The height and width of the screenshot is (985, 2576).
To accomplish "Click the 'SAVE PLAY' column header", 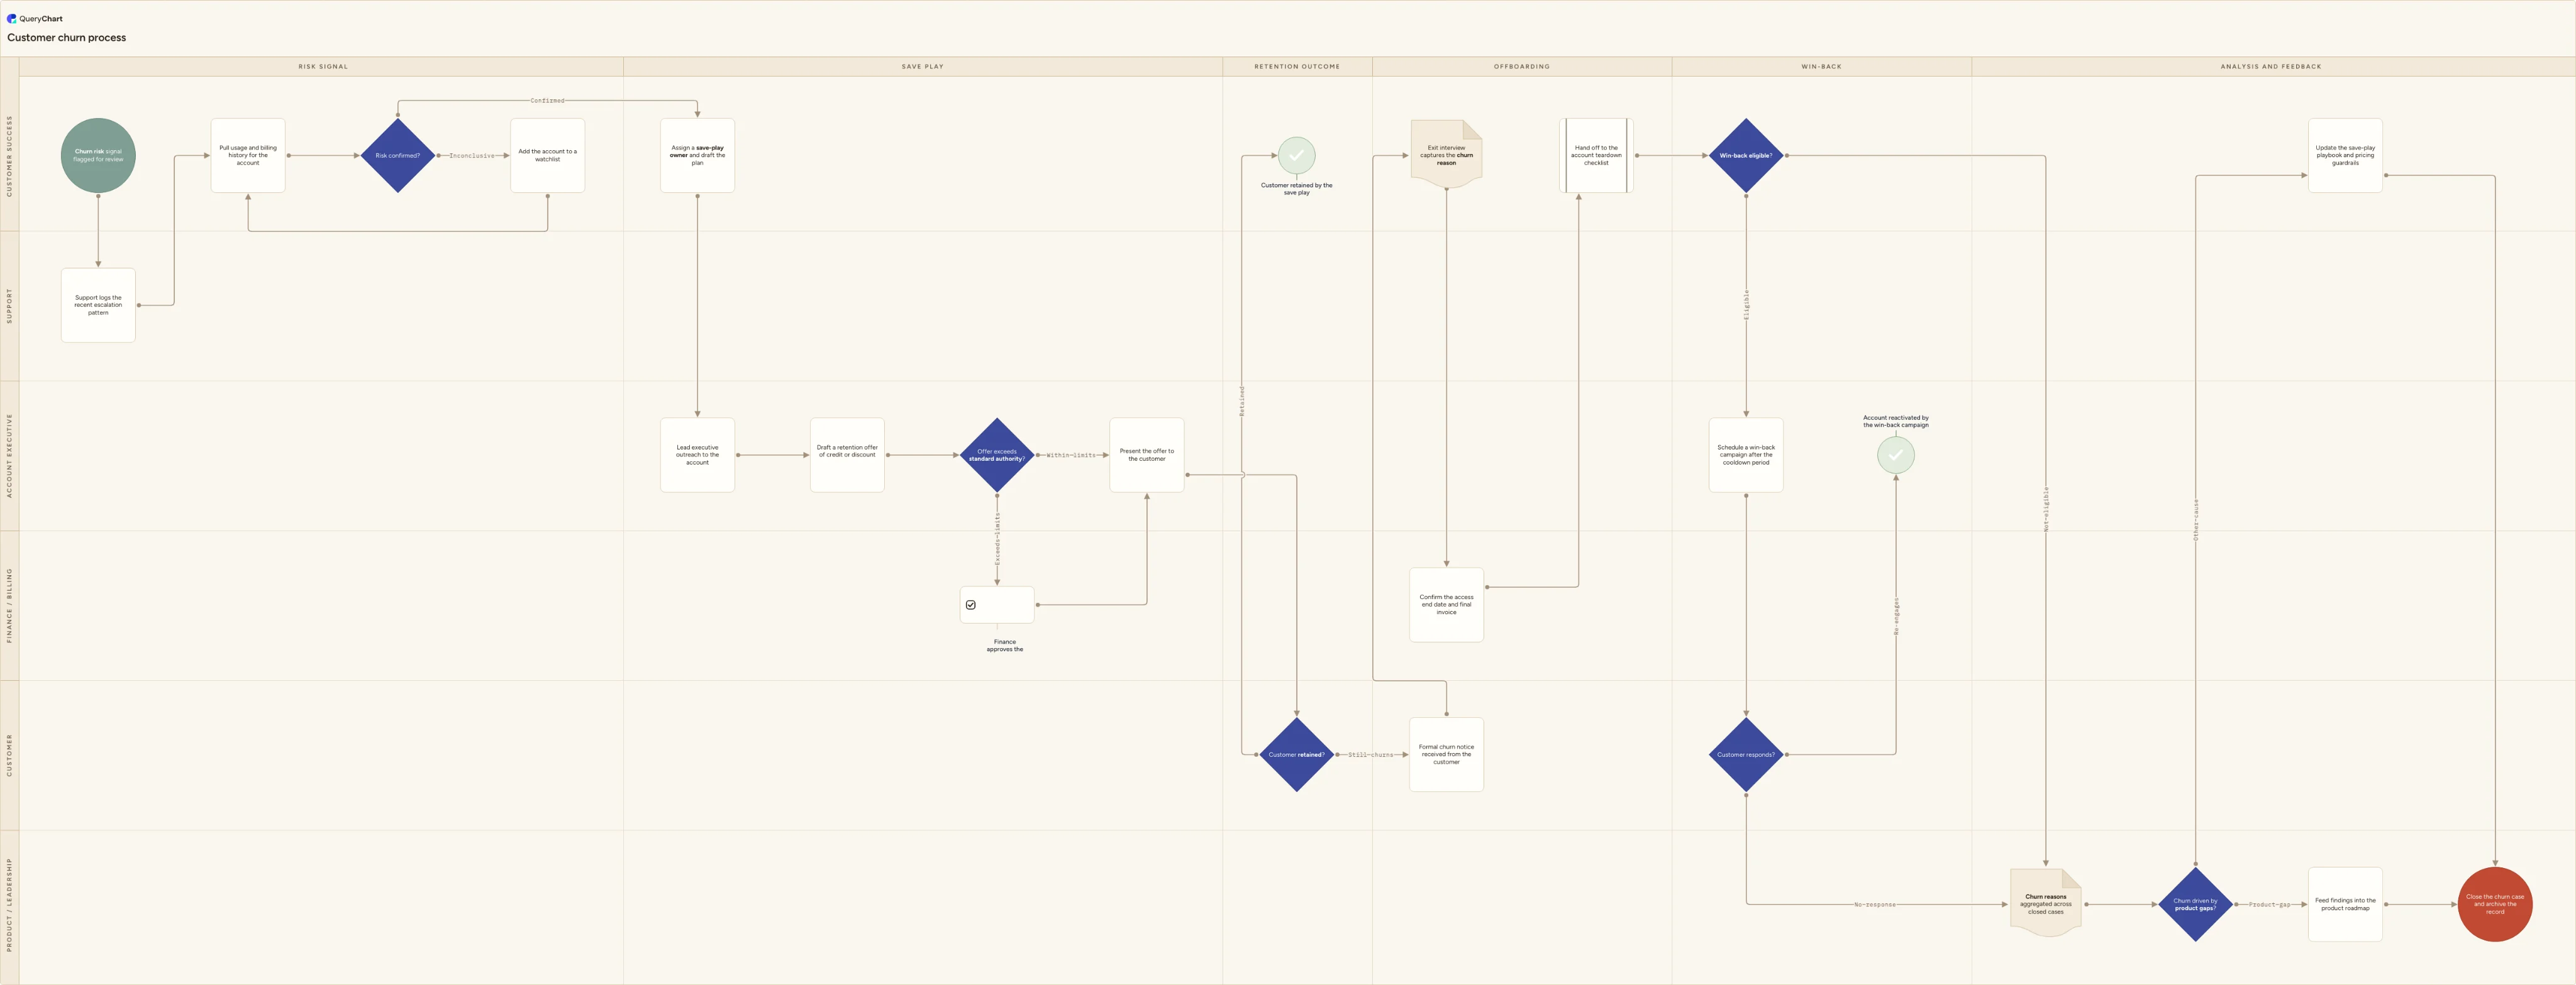I will (x=922, y=67).
